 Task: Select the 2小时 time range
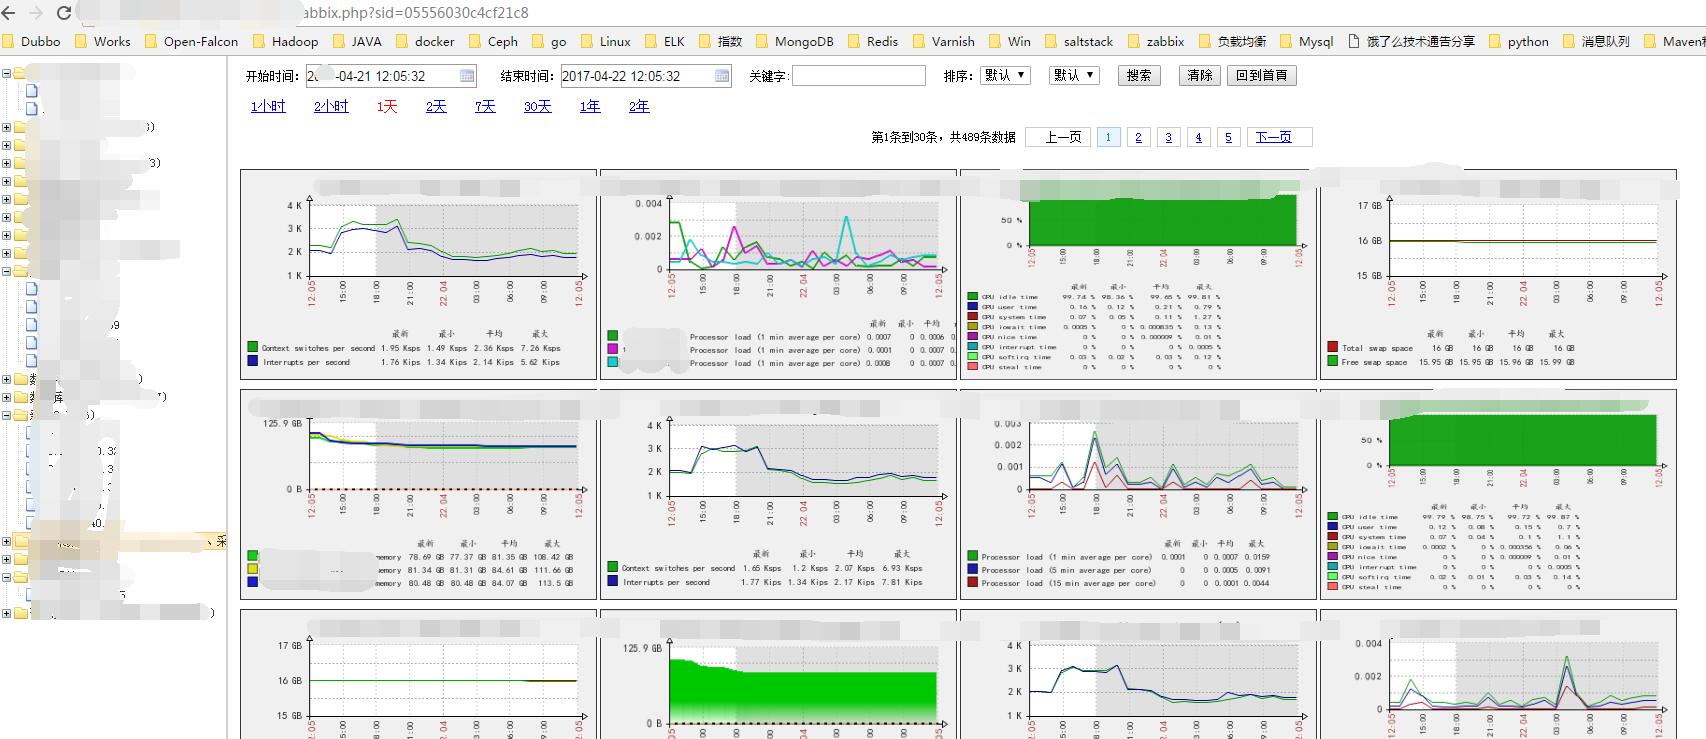pyautogui.click(x=331, y=106)
